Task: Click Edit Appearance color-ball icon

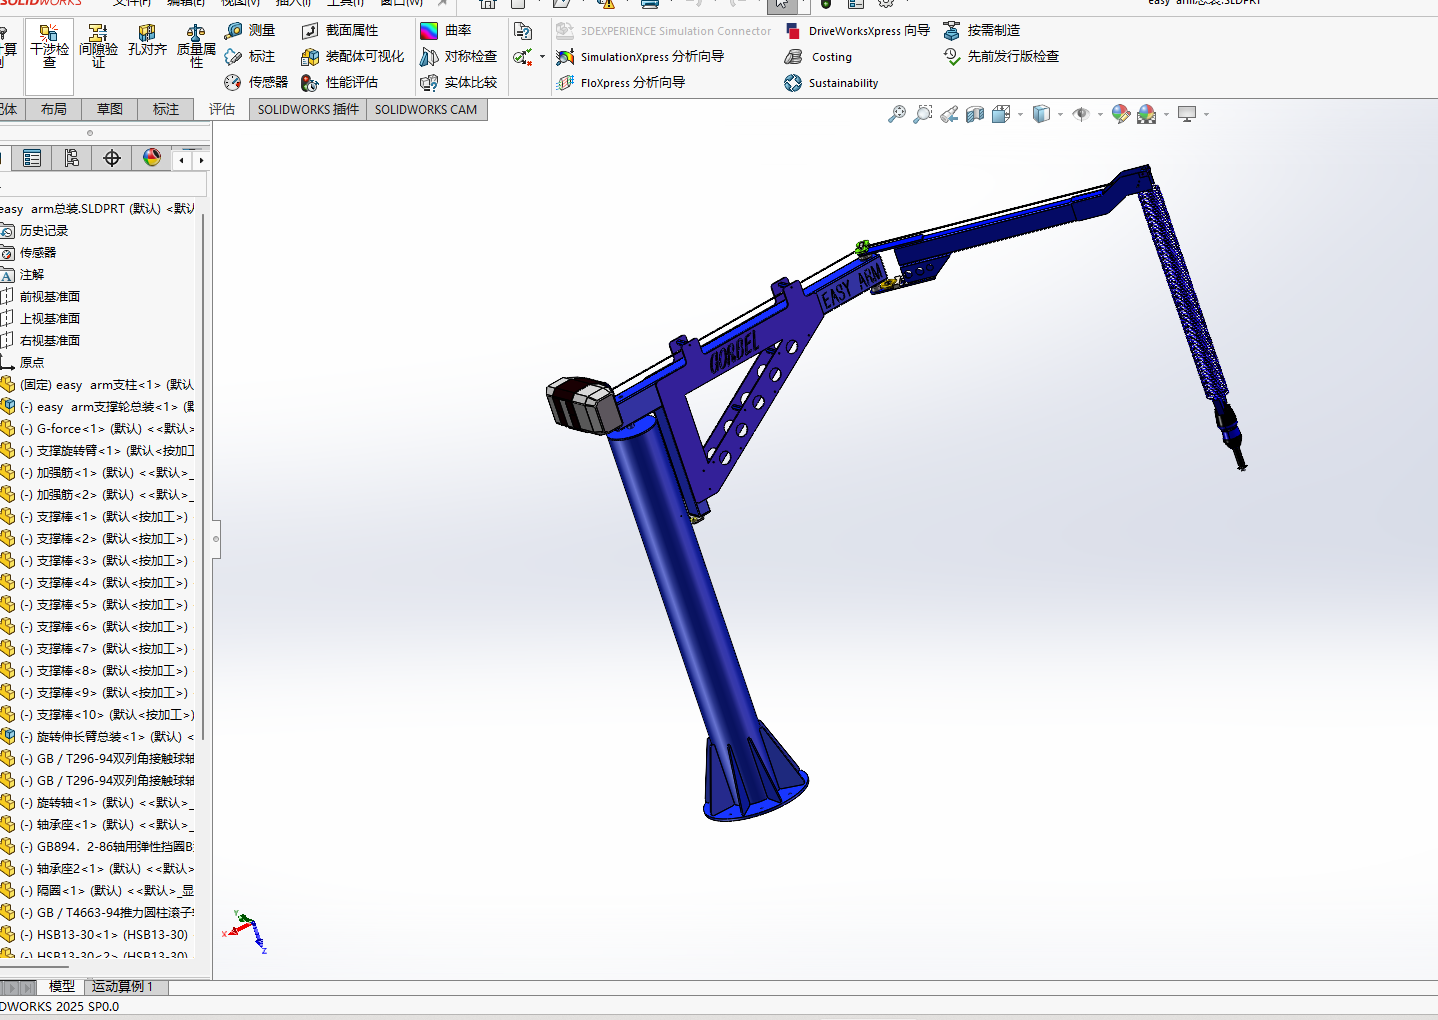Action: (1121, 114)
